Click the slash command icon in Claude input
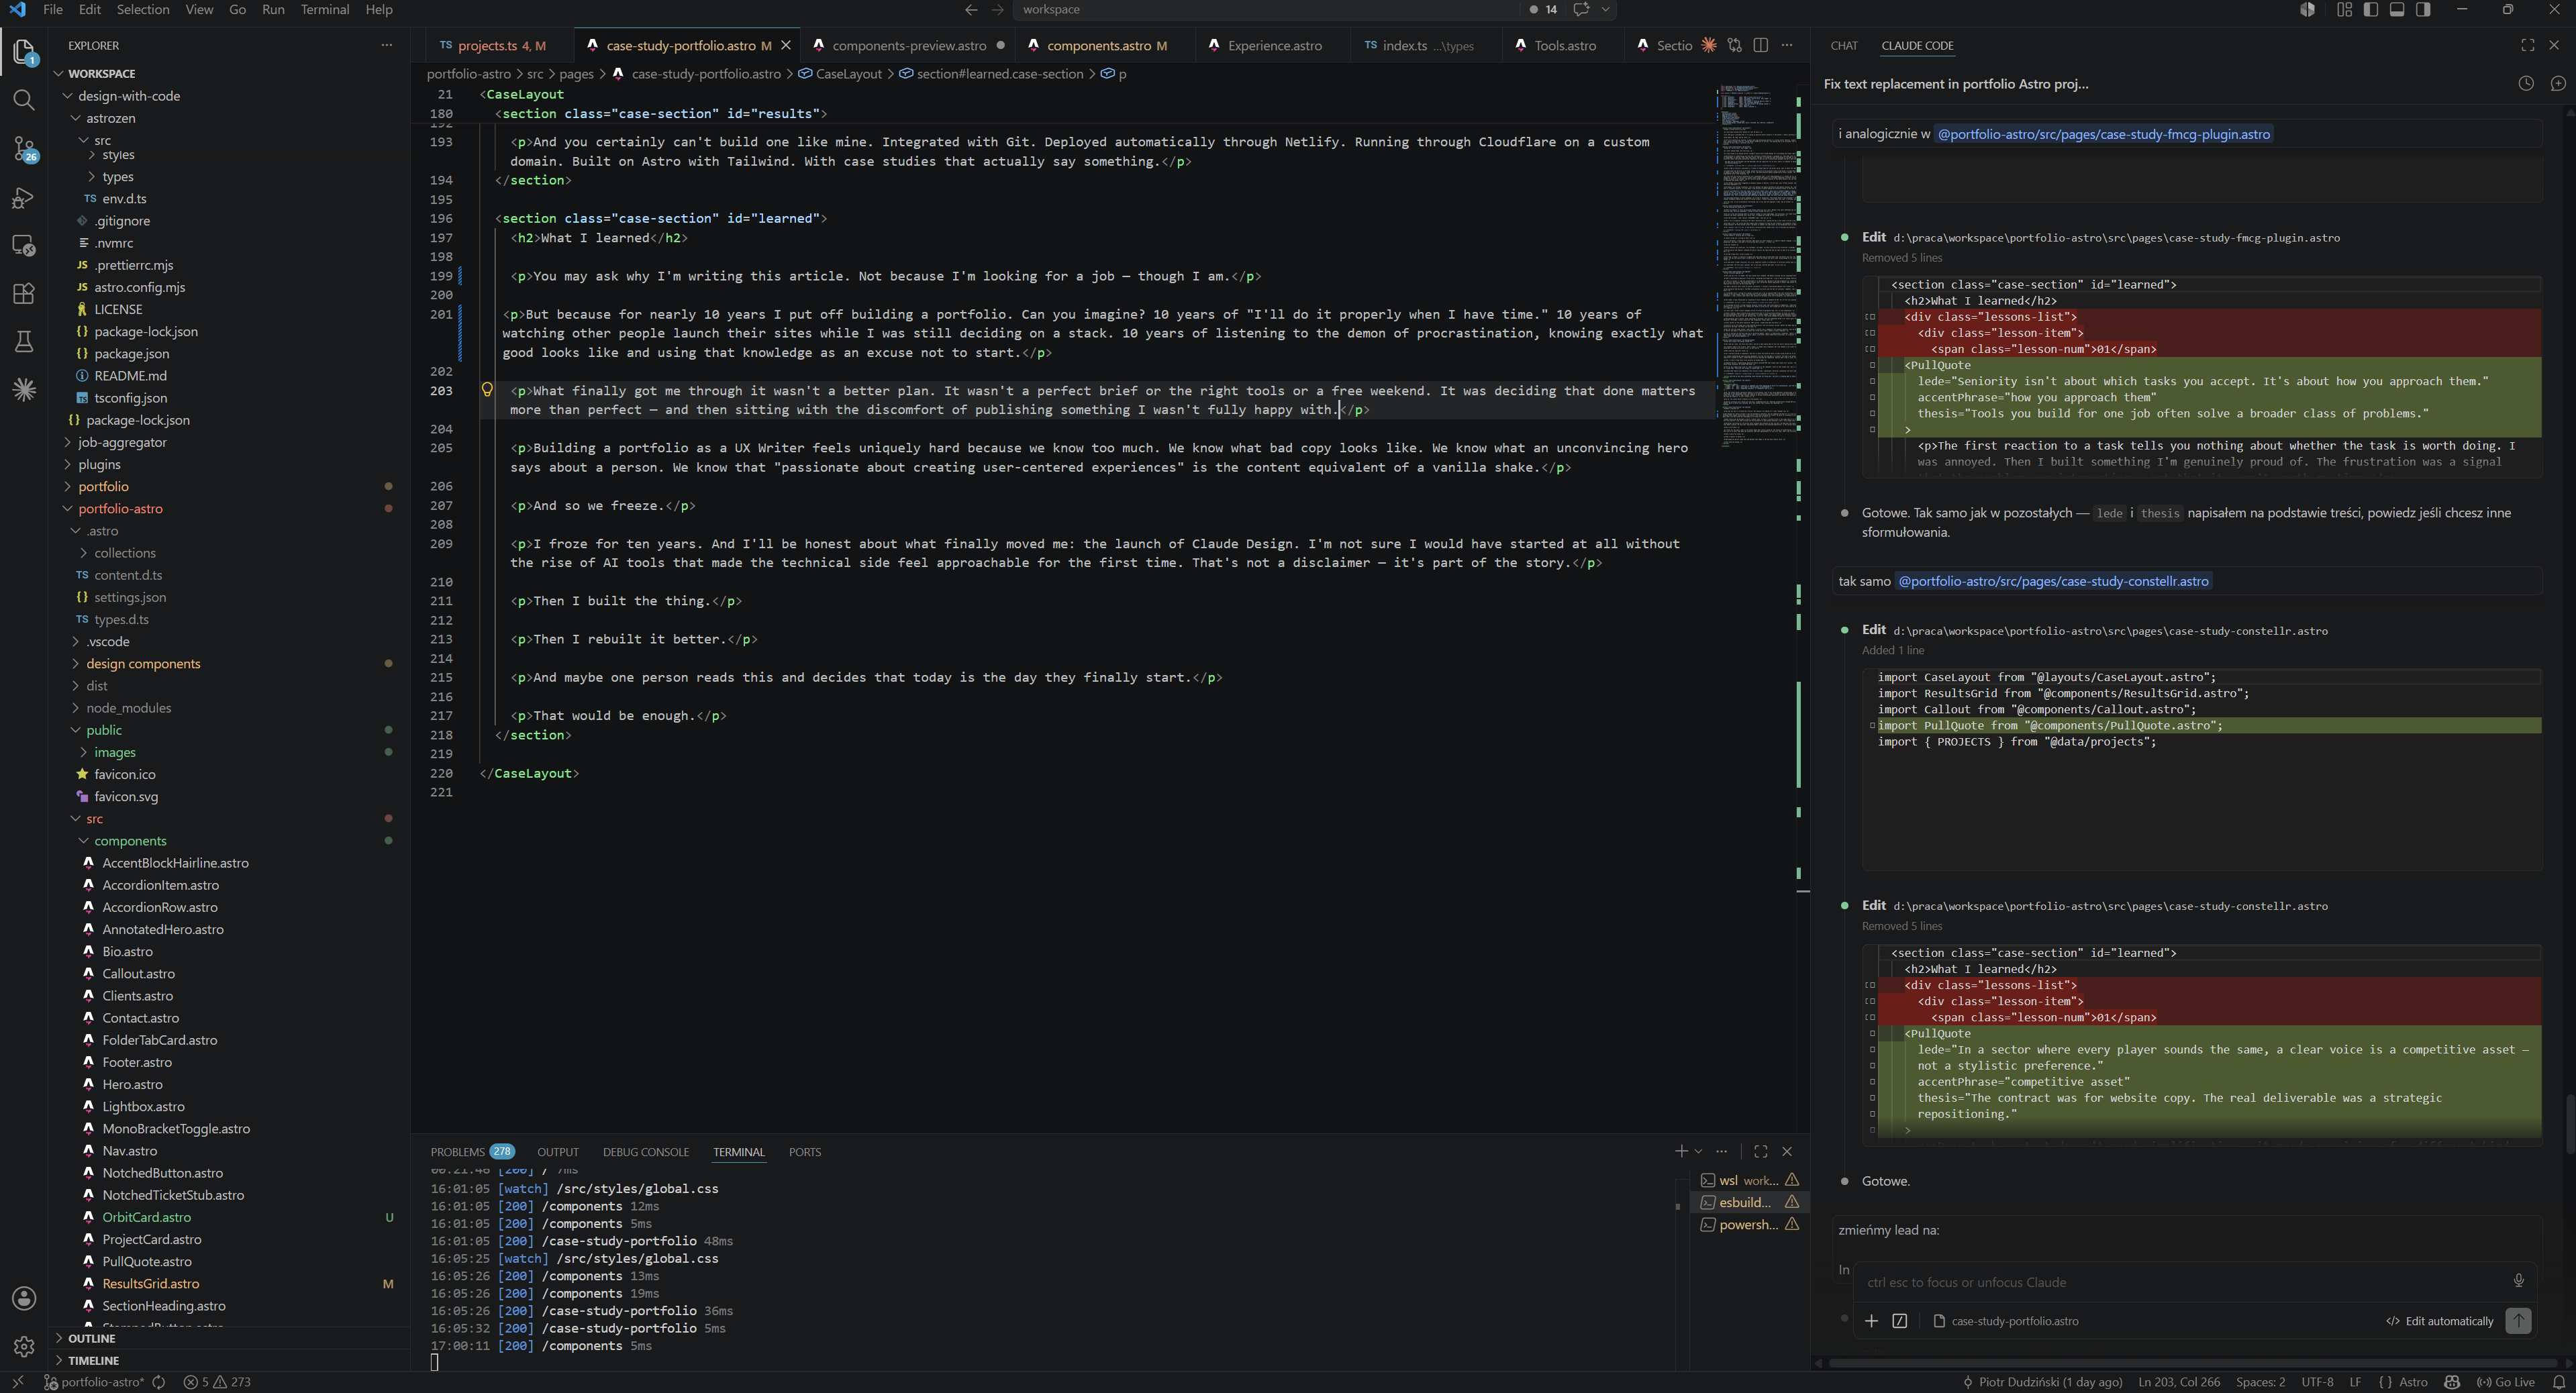 1900,1321
